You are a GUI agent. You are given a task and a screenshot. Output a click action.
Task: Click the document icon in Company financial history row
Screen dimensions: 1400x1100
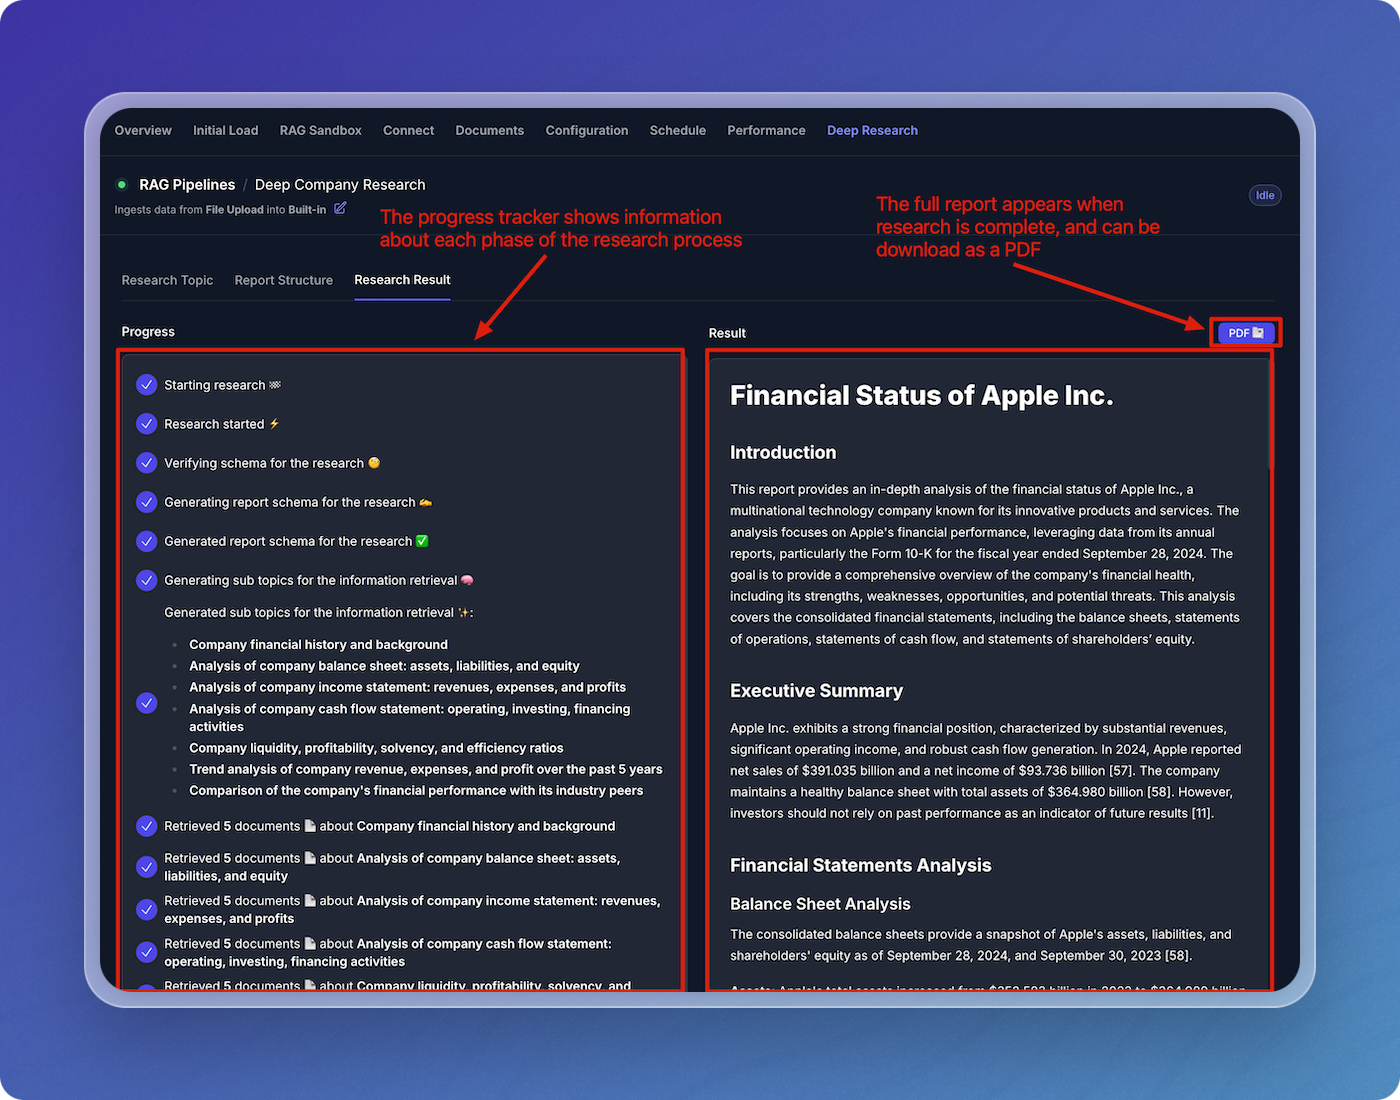click(x=310, y=826)
